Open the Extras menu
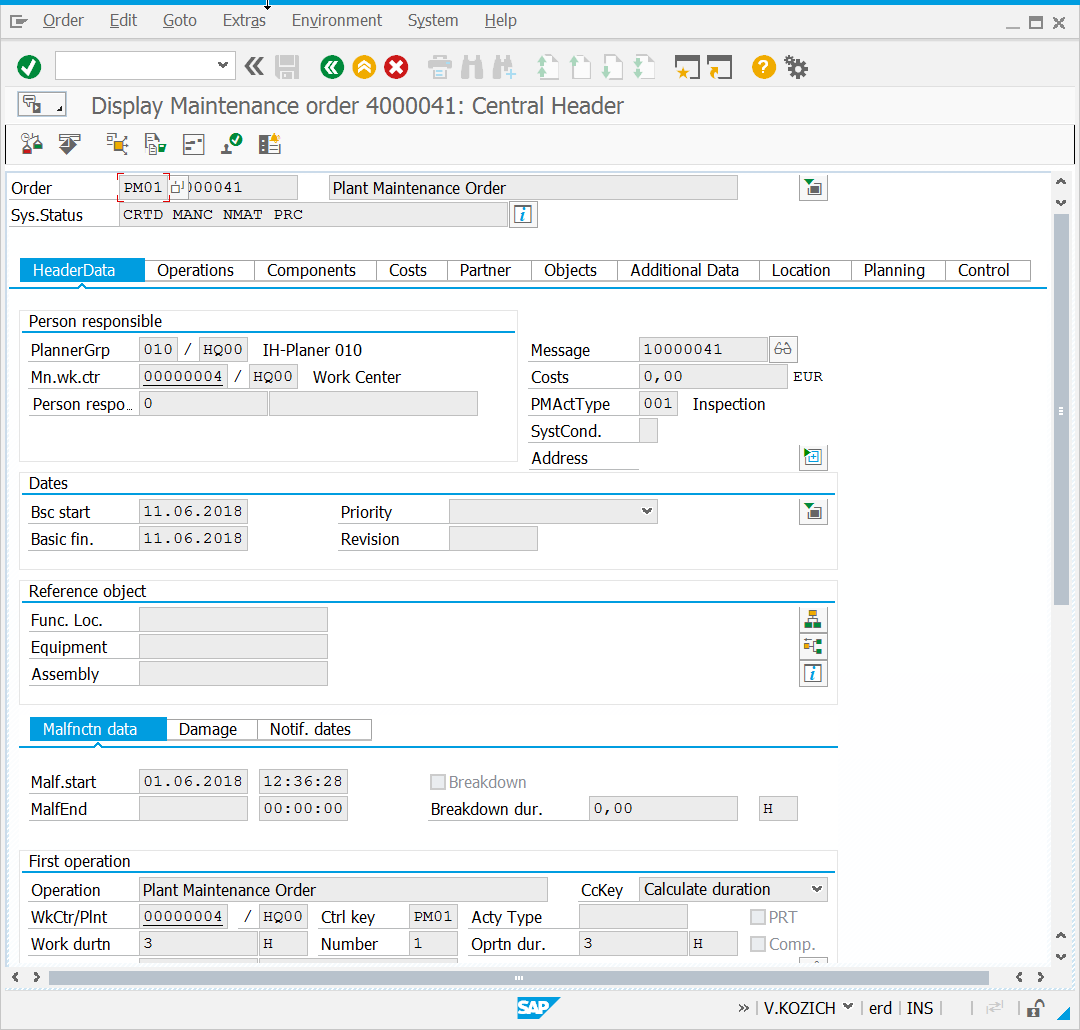 tap(244, 21)
